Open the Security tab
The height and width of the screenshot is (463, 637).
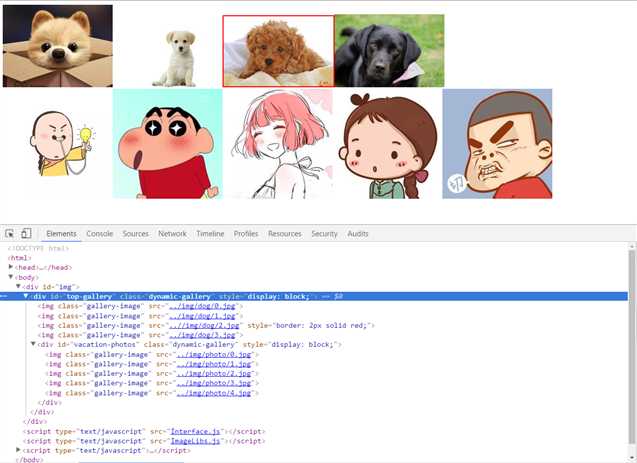[324, 234]
